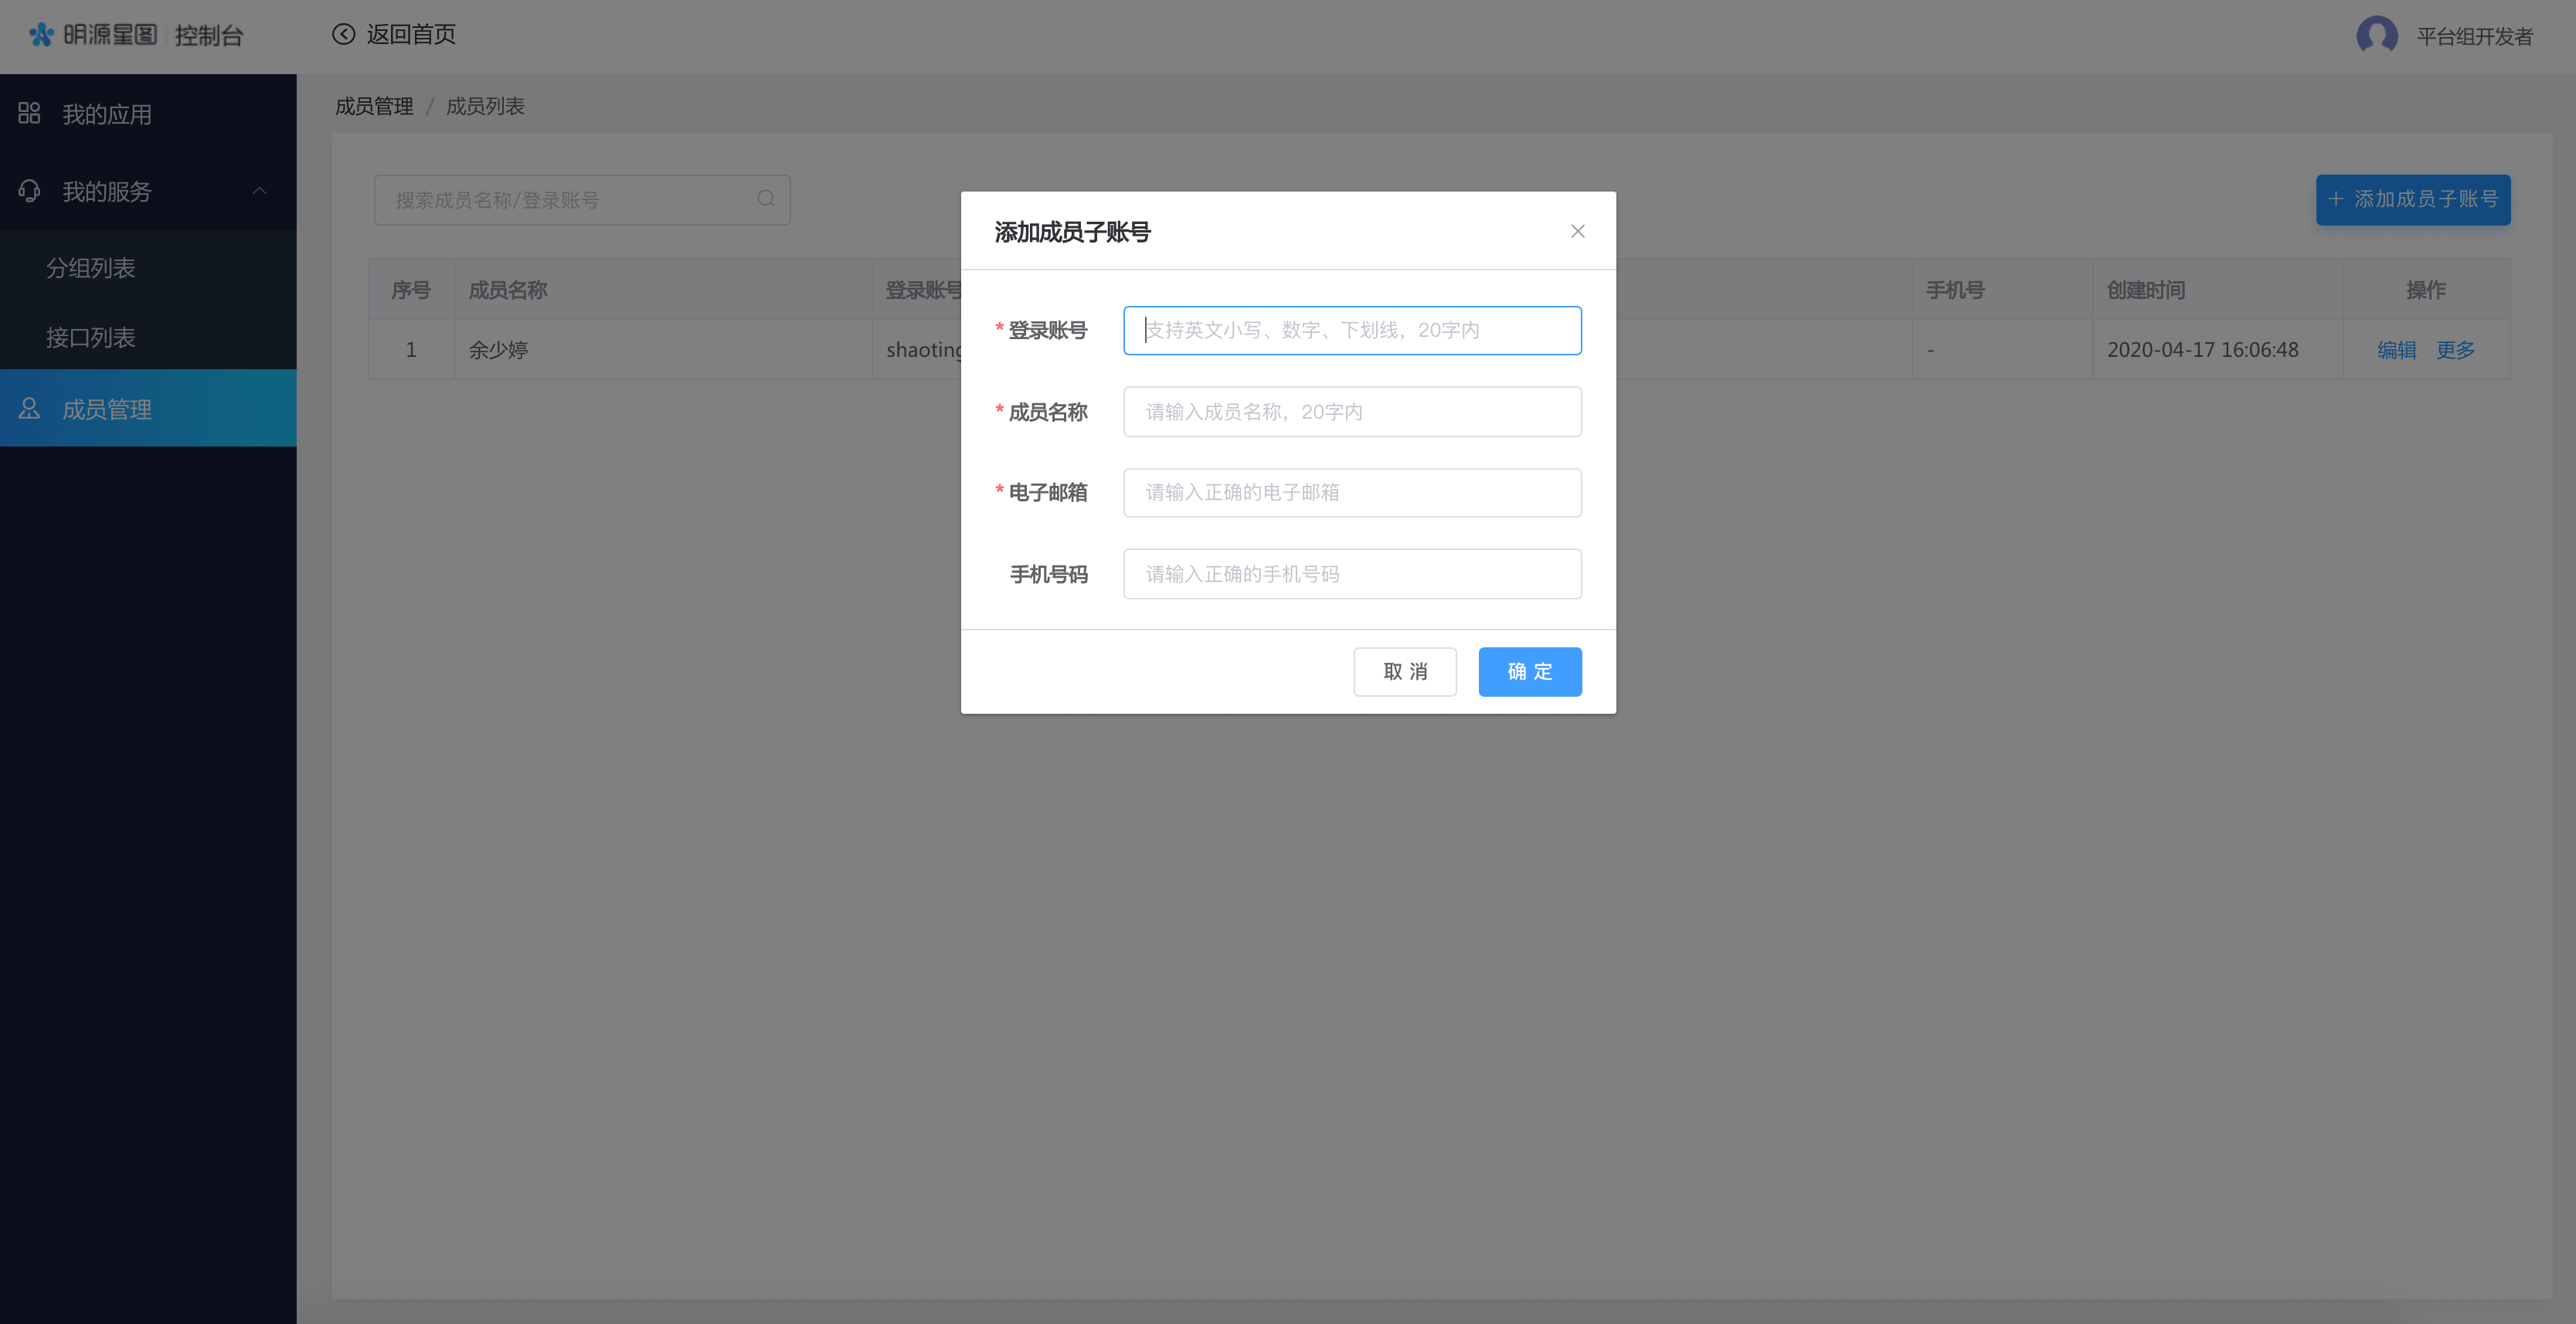Screen dimensions: 2576x1324
Task: Open 分组列表 in the sidebar
Action: (x=91, y=267)
